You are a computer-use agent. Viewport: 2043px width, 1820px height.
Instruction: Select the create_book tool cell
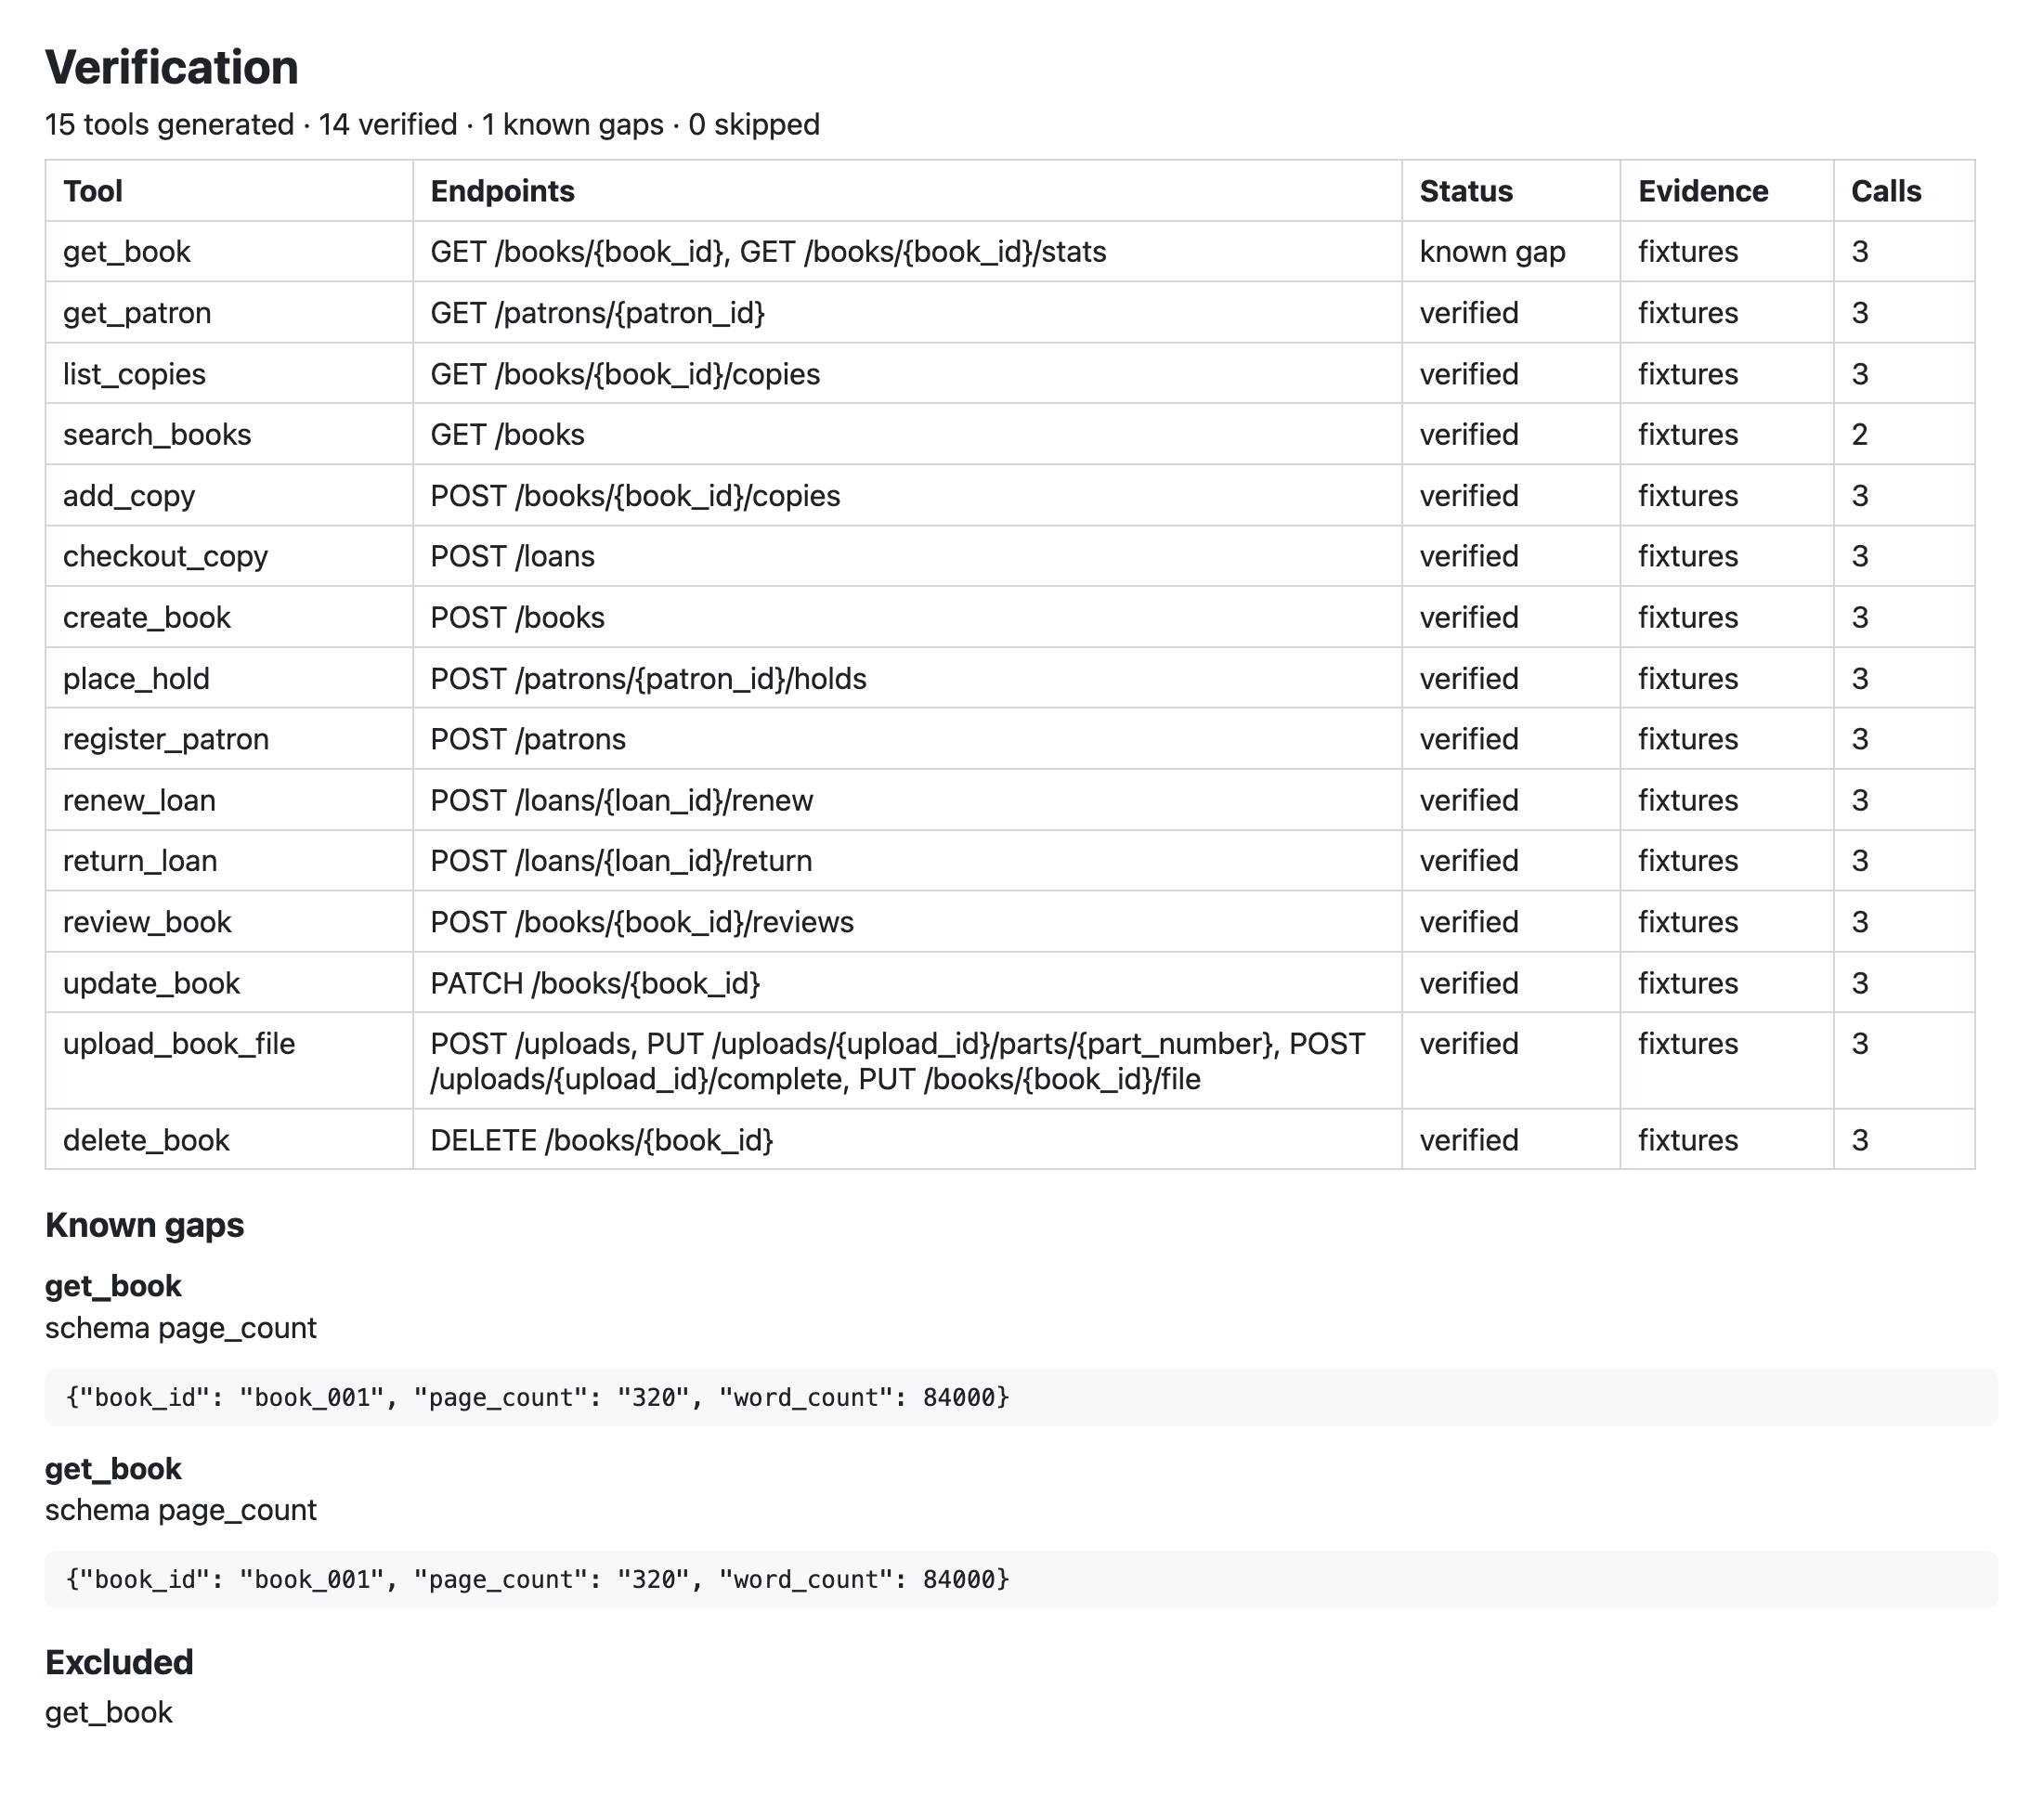[x=229, y=617]
